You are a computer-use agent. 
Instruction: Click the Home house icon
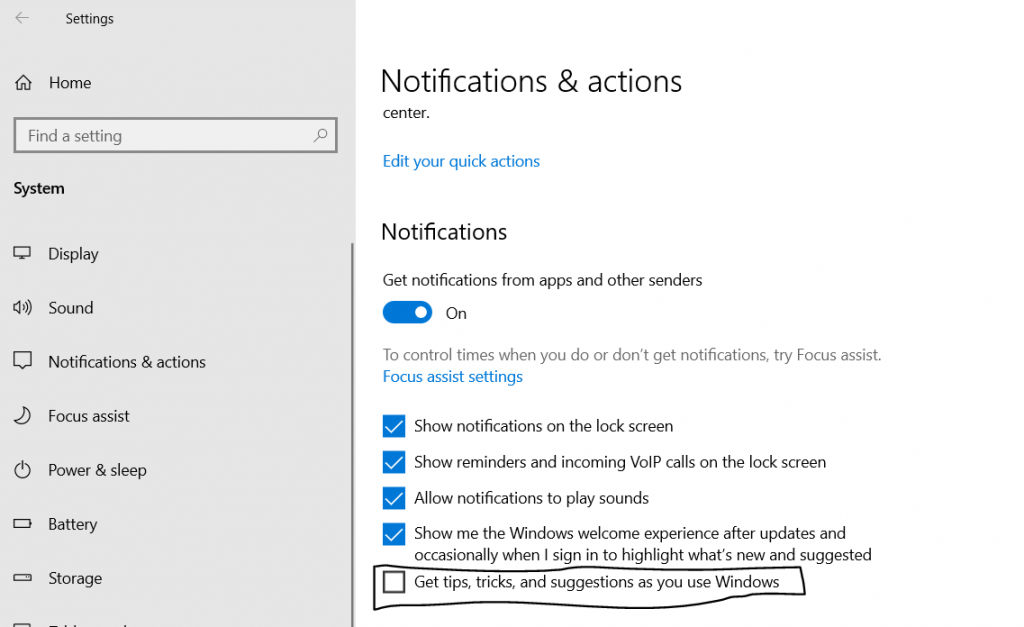[x=23, y=83]
